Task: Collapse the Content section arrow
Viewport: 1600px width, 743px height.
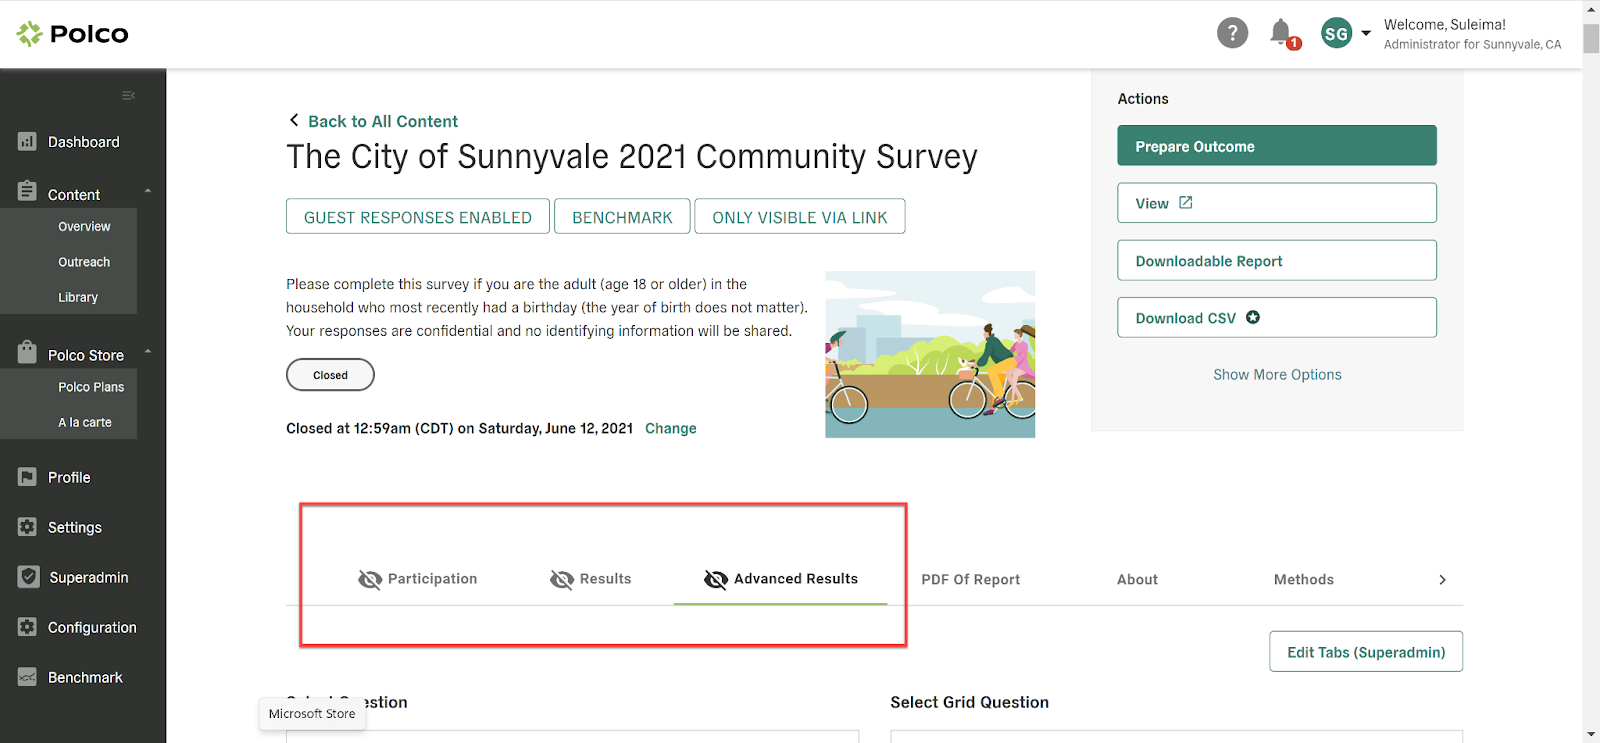Action: pyautogui.click(x=148, y=190)
